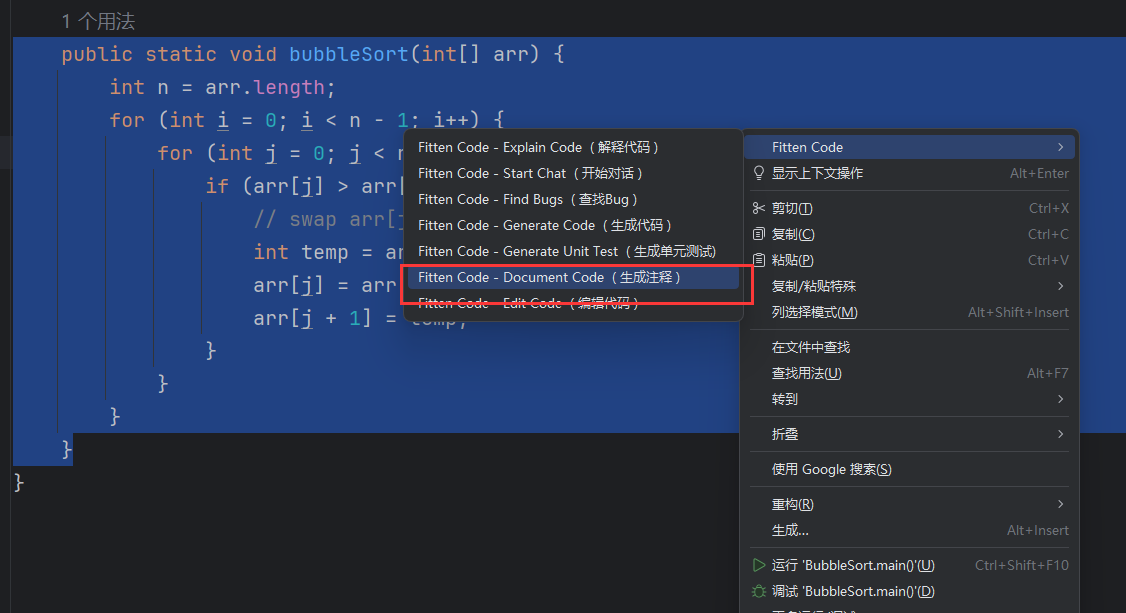Click the paste clipboard icon
Screen dimensions: 1126x613
click(x=758, y=260)
